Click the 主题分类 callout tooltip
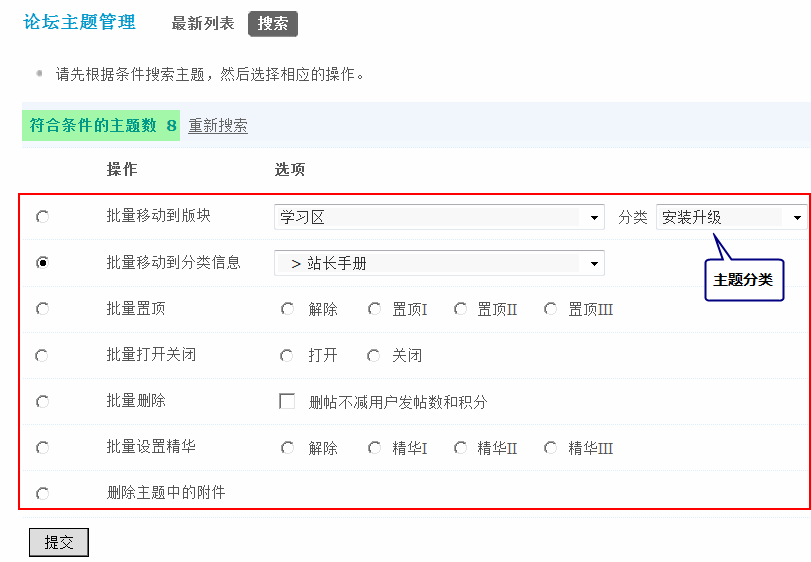Image resolution: width=811 pixels, height=562 pixels. coord(743,280)
